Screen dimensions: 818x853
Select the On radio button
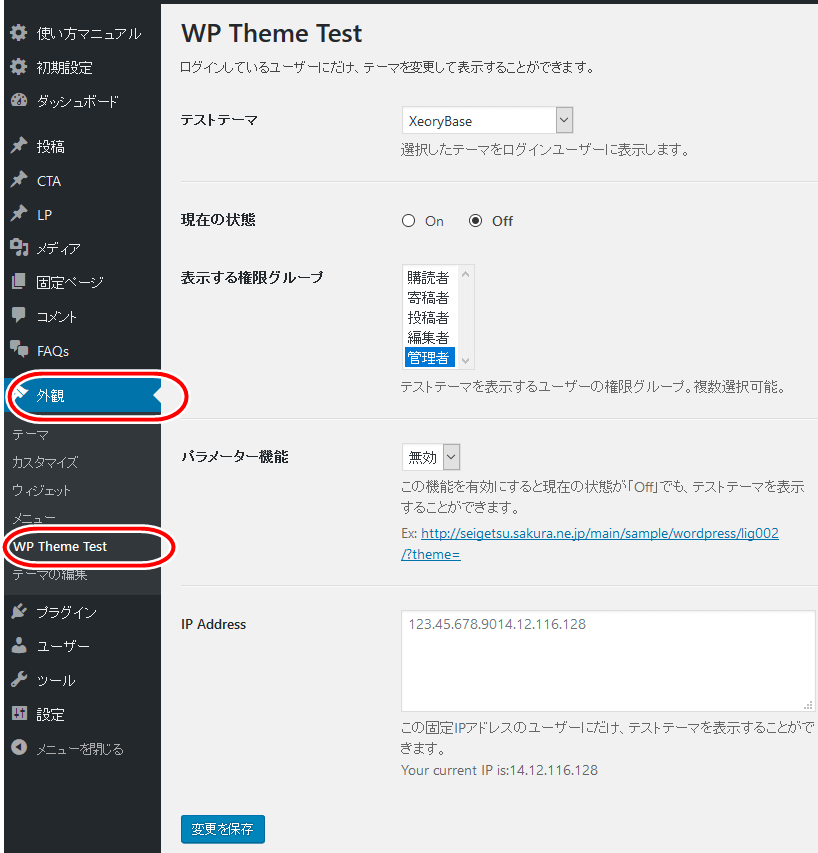408,221
